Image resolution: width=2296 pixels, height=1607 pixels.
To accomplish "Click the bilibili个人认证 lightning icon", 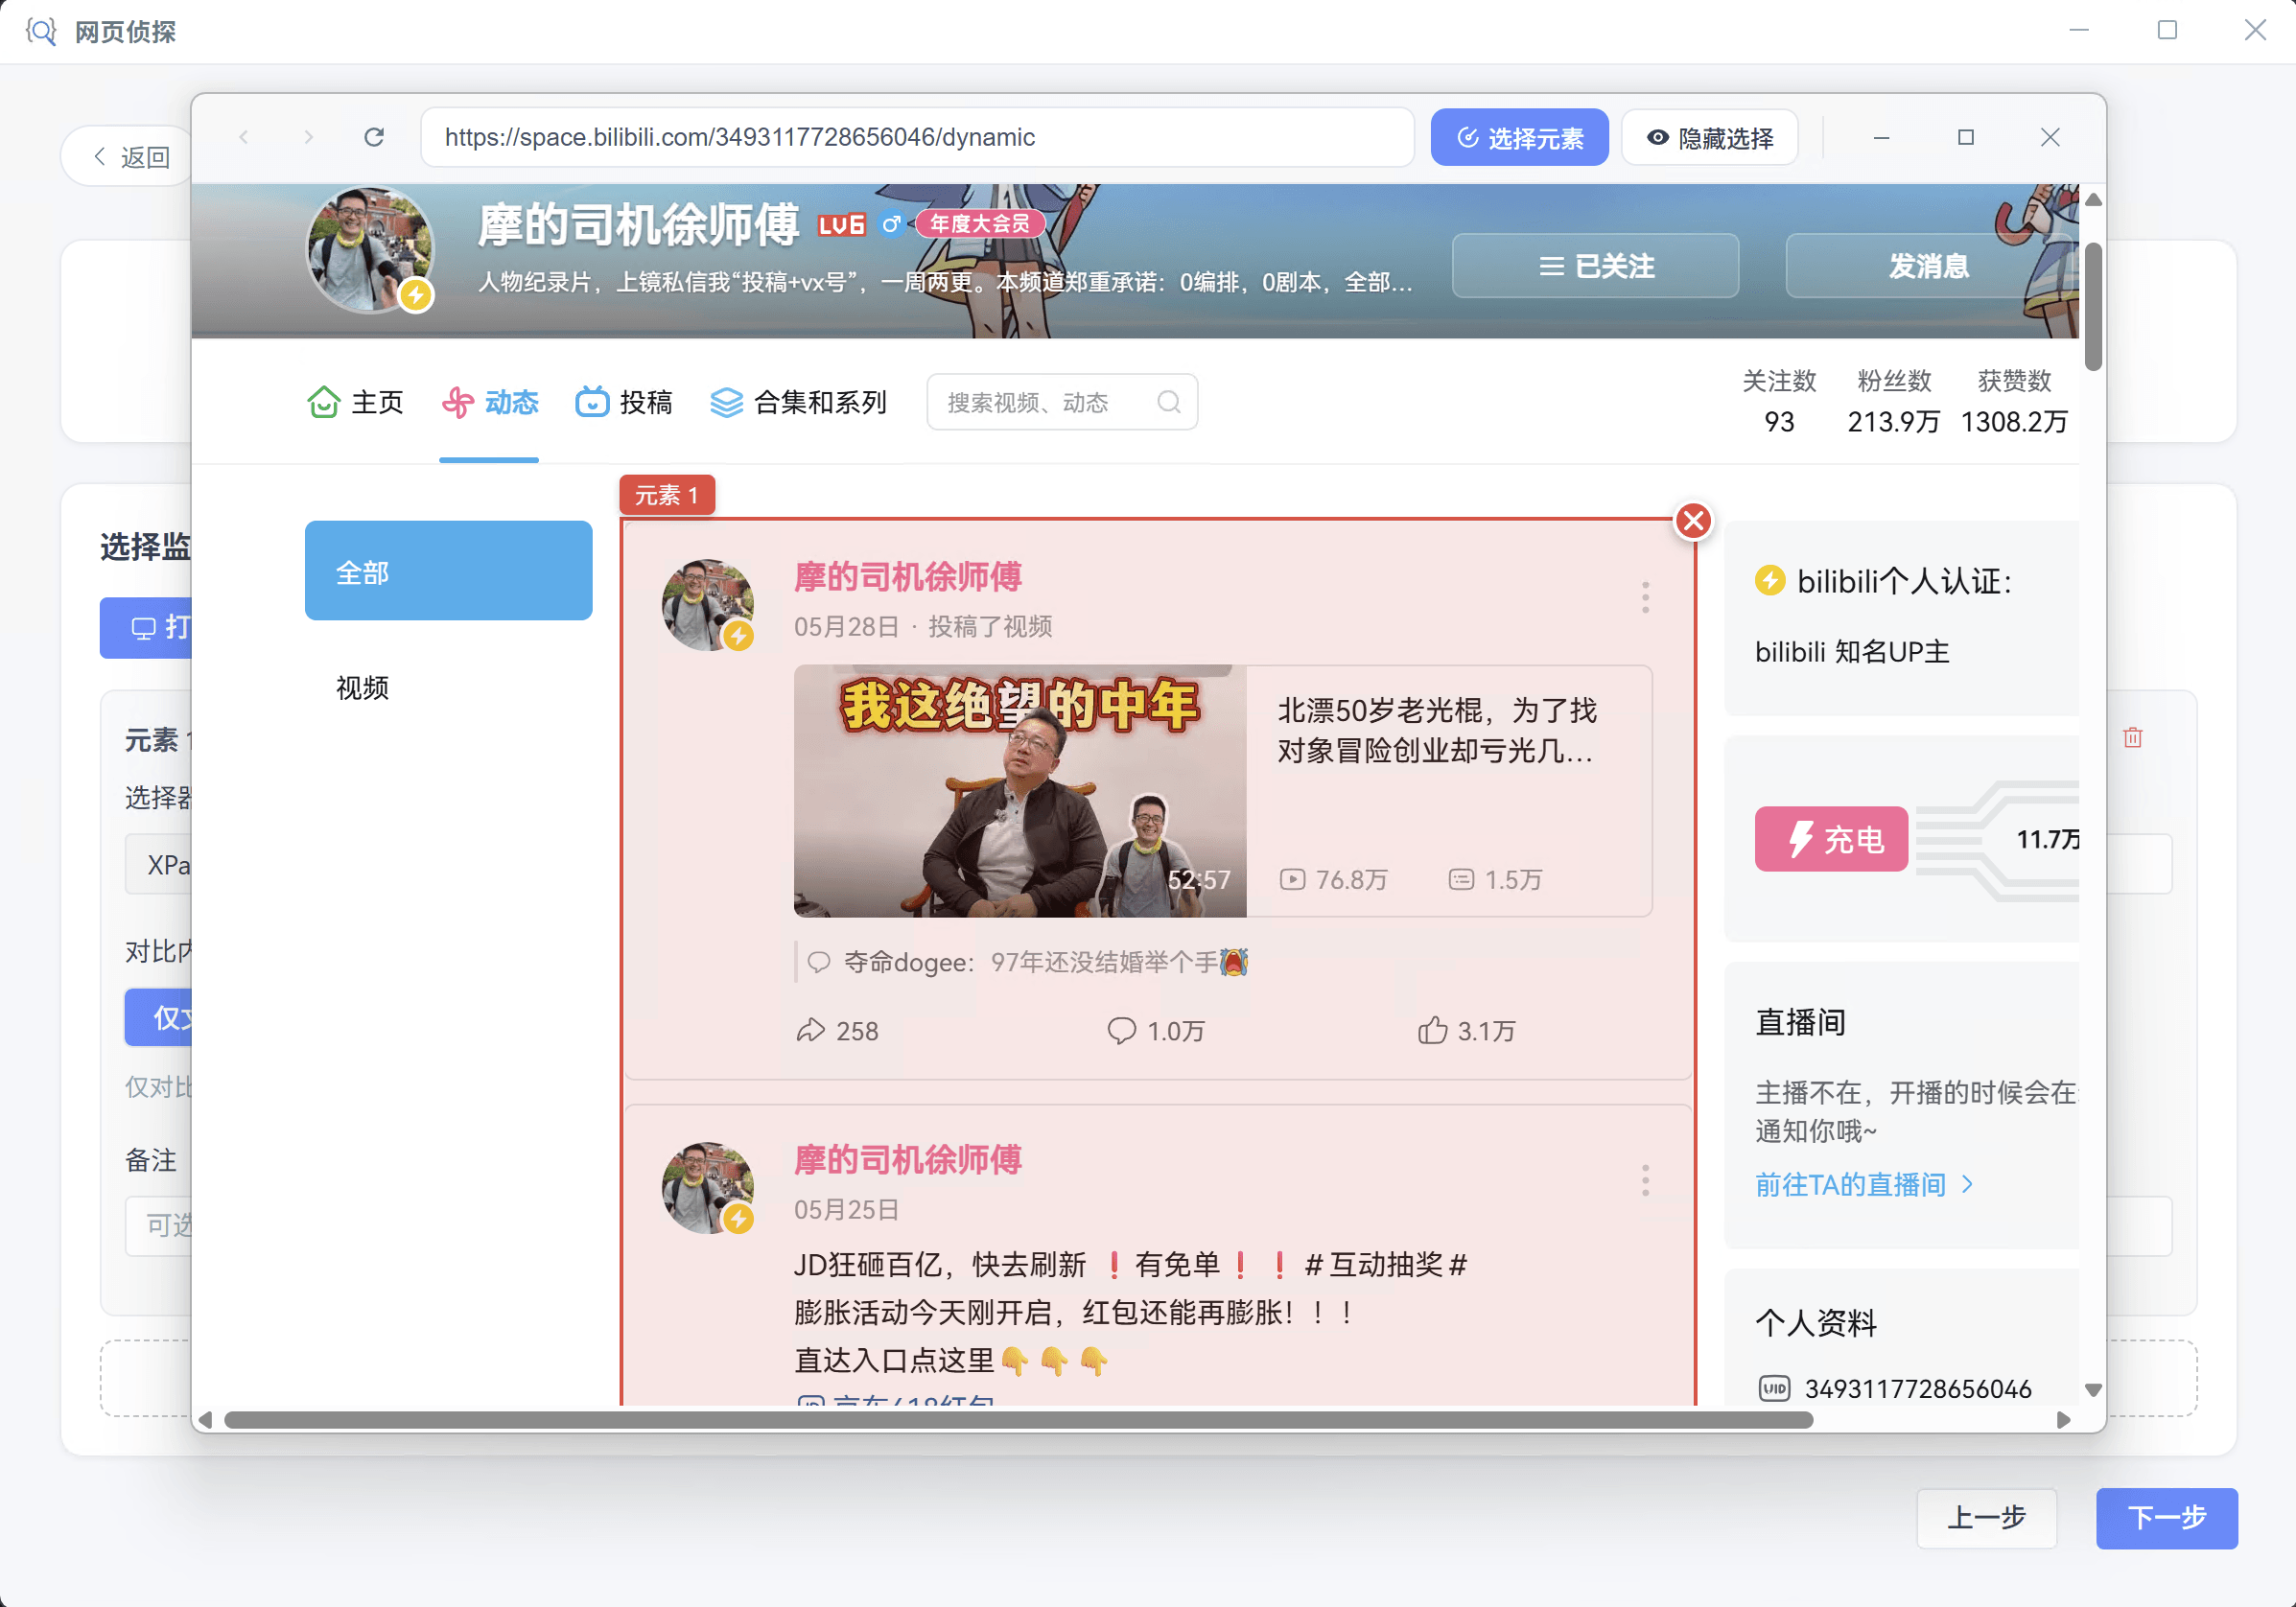I will click(1770, 580).
